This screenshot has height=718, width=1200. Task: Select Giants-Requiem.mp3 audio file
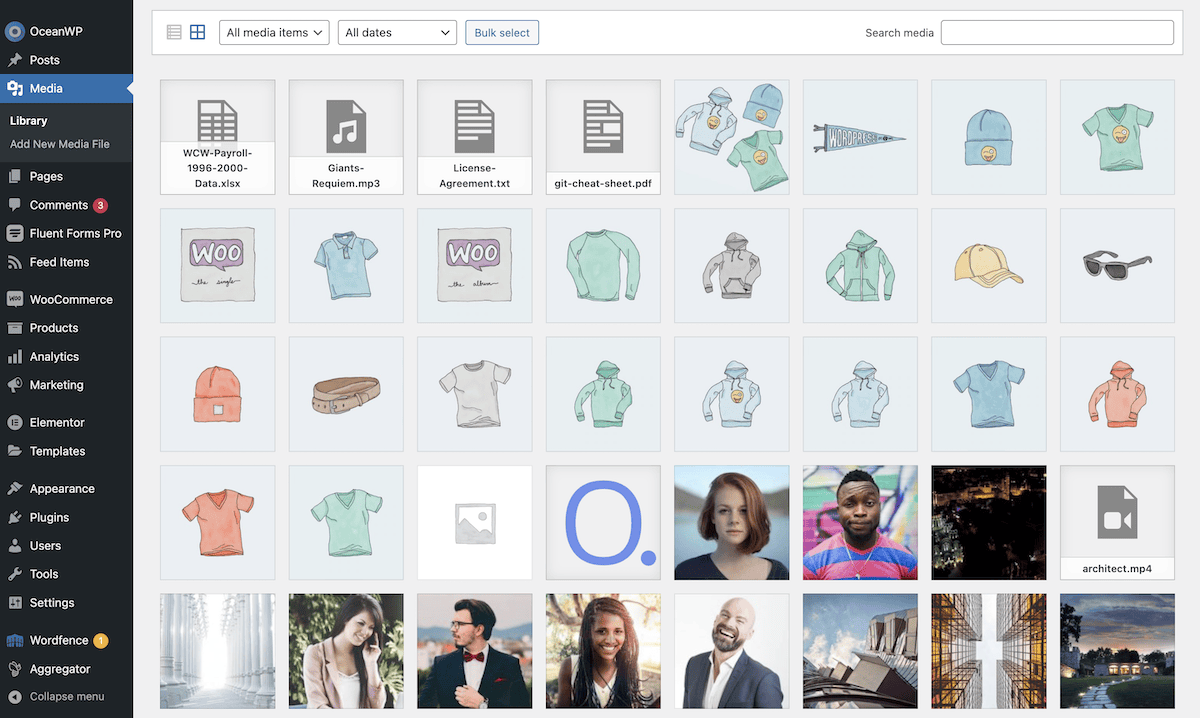point(346,137)
